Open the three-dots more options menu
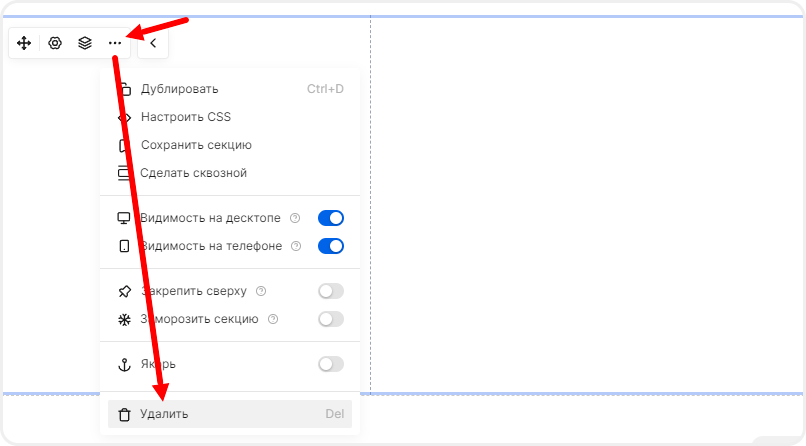Screen dimensions: 806x446 pyautogui.click(x=115, y=44)
